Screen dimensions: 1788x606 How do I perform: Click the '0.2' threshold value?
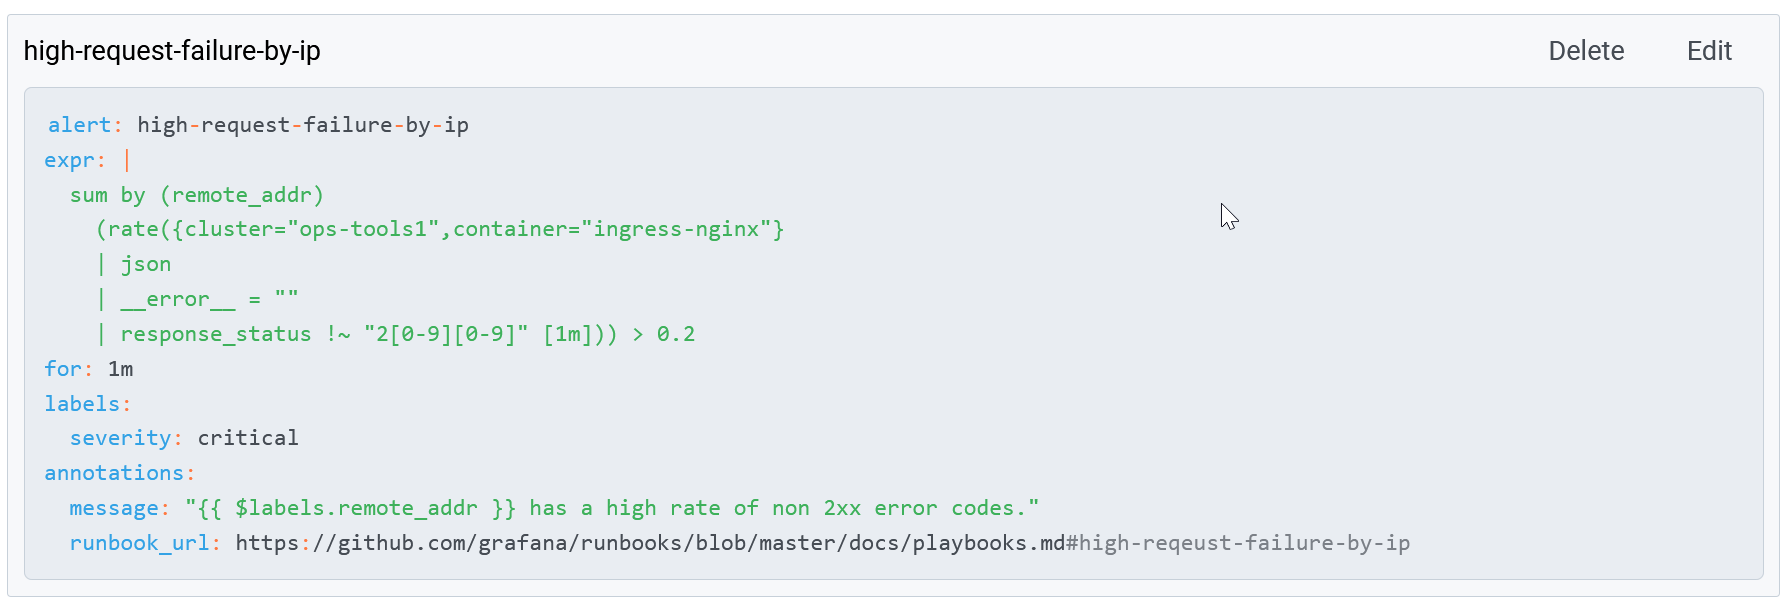pyautogui.click(x=675, y=334)
